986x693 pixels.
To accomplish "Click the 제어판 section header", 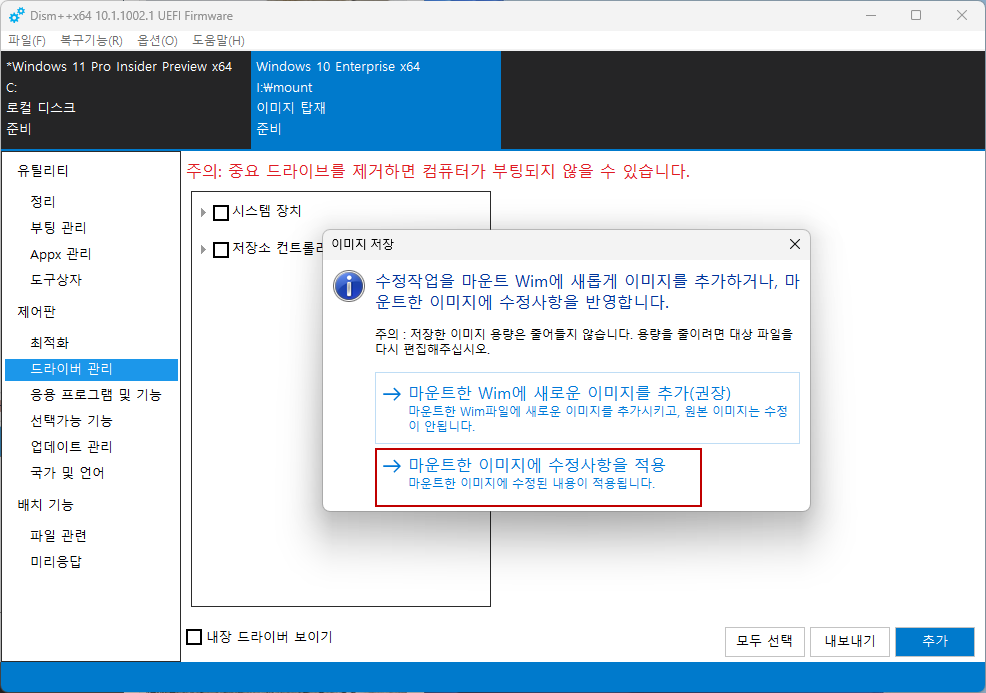I will [x=36, y=312].
